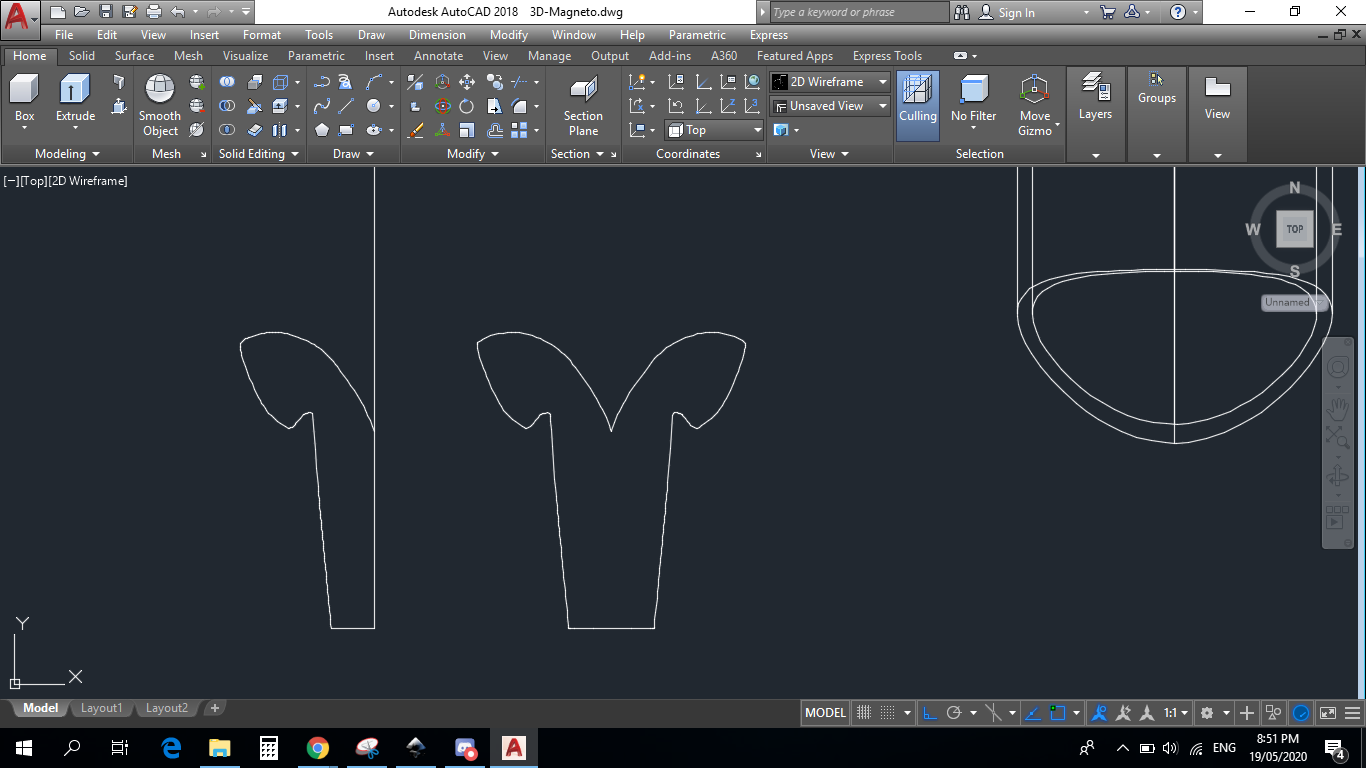This screenshot has width=1366, height=768.
Task: Click the Smooth Object mesh tool
Action: coord(160,105)
